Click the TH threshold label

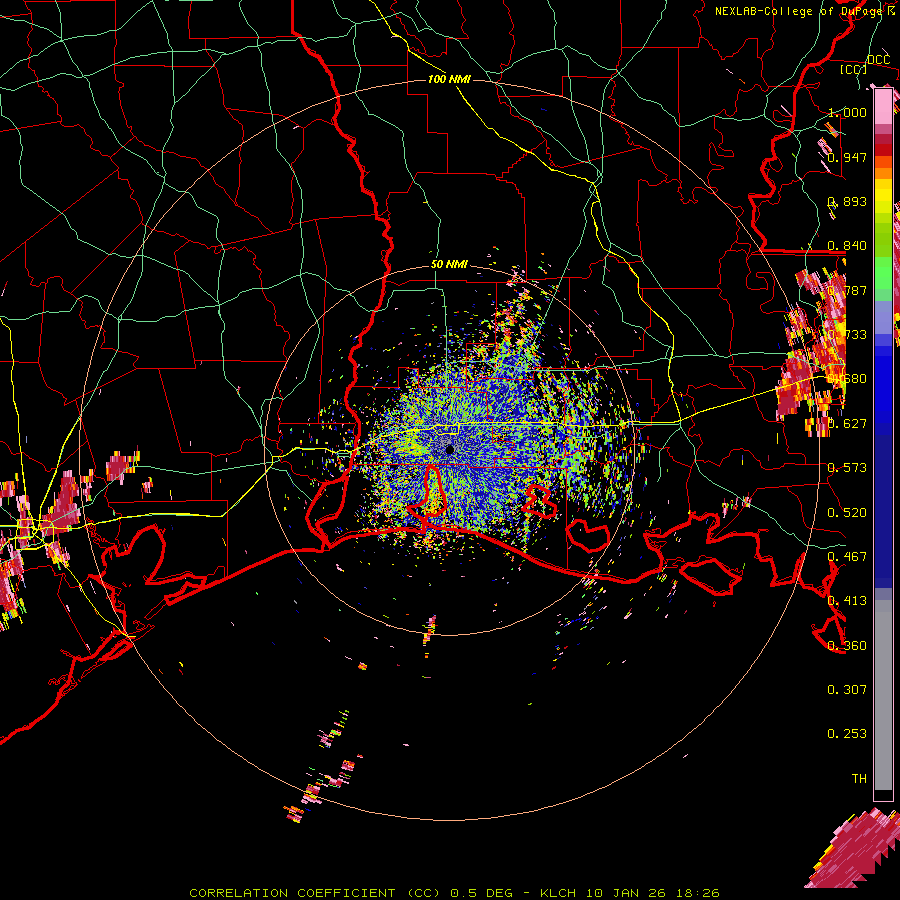pos(859,779)
